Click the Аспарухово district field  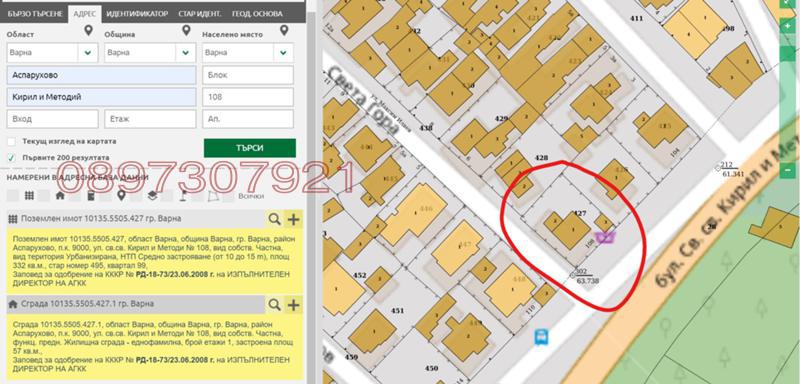click(x=102, y=75)
